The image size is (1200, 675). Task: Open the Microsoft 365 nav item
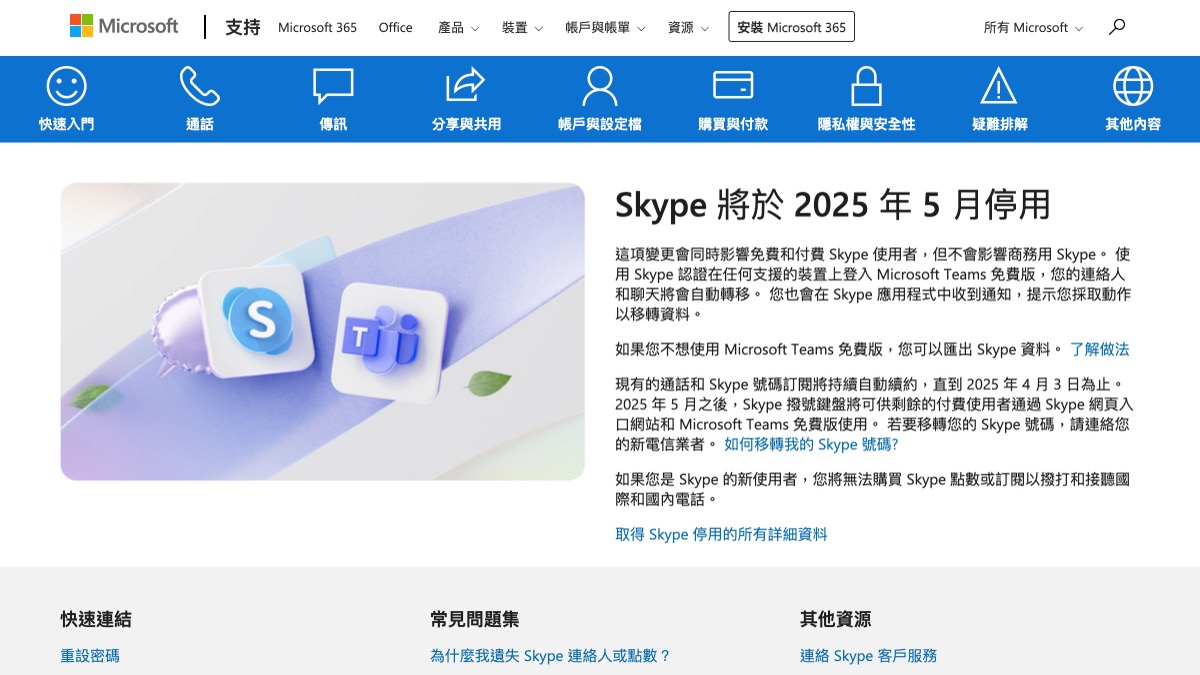click(x=317, y=28)
